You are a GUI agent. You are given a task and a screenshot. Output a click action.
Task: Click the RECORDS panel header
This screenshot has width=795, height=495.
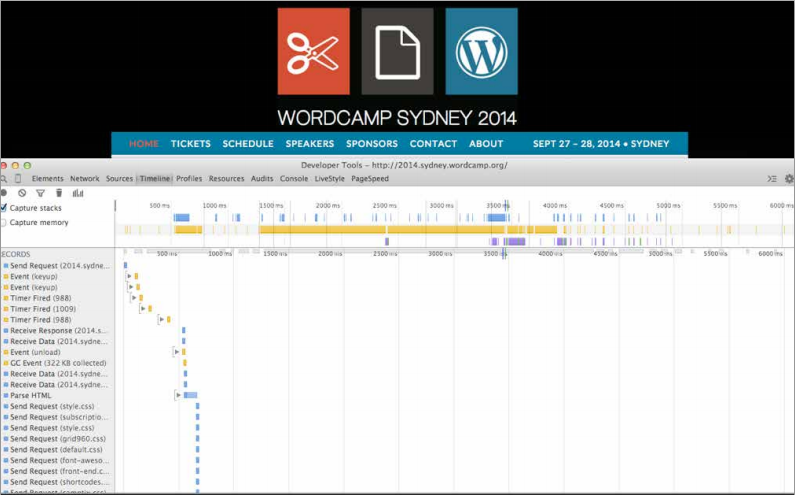pyautogui.click(x=15, y=254)
